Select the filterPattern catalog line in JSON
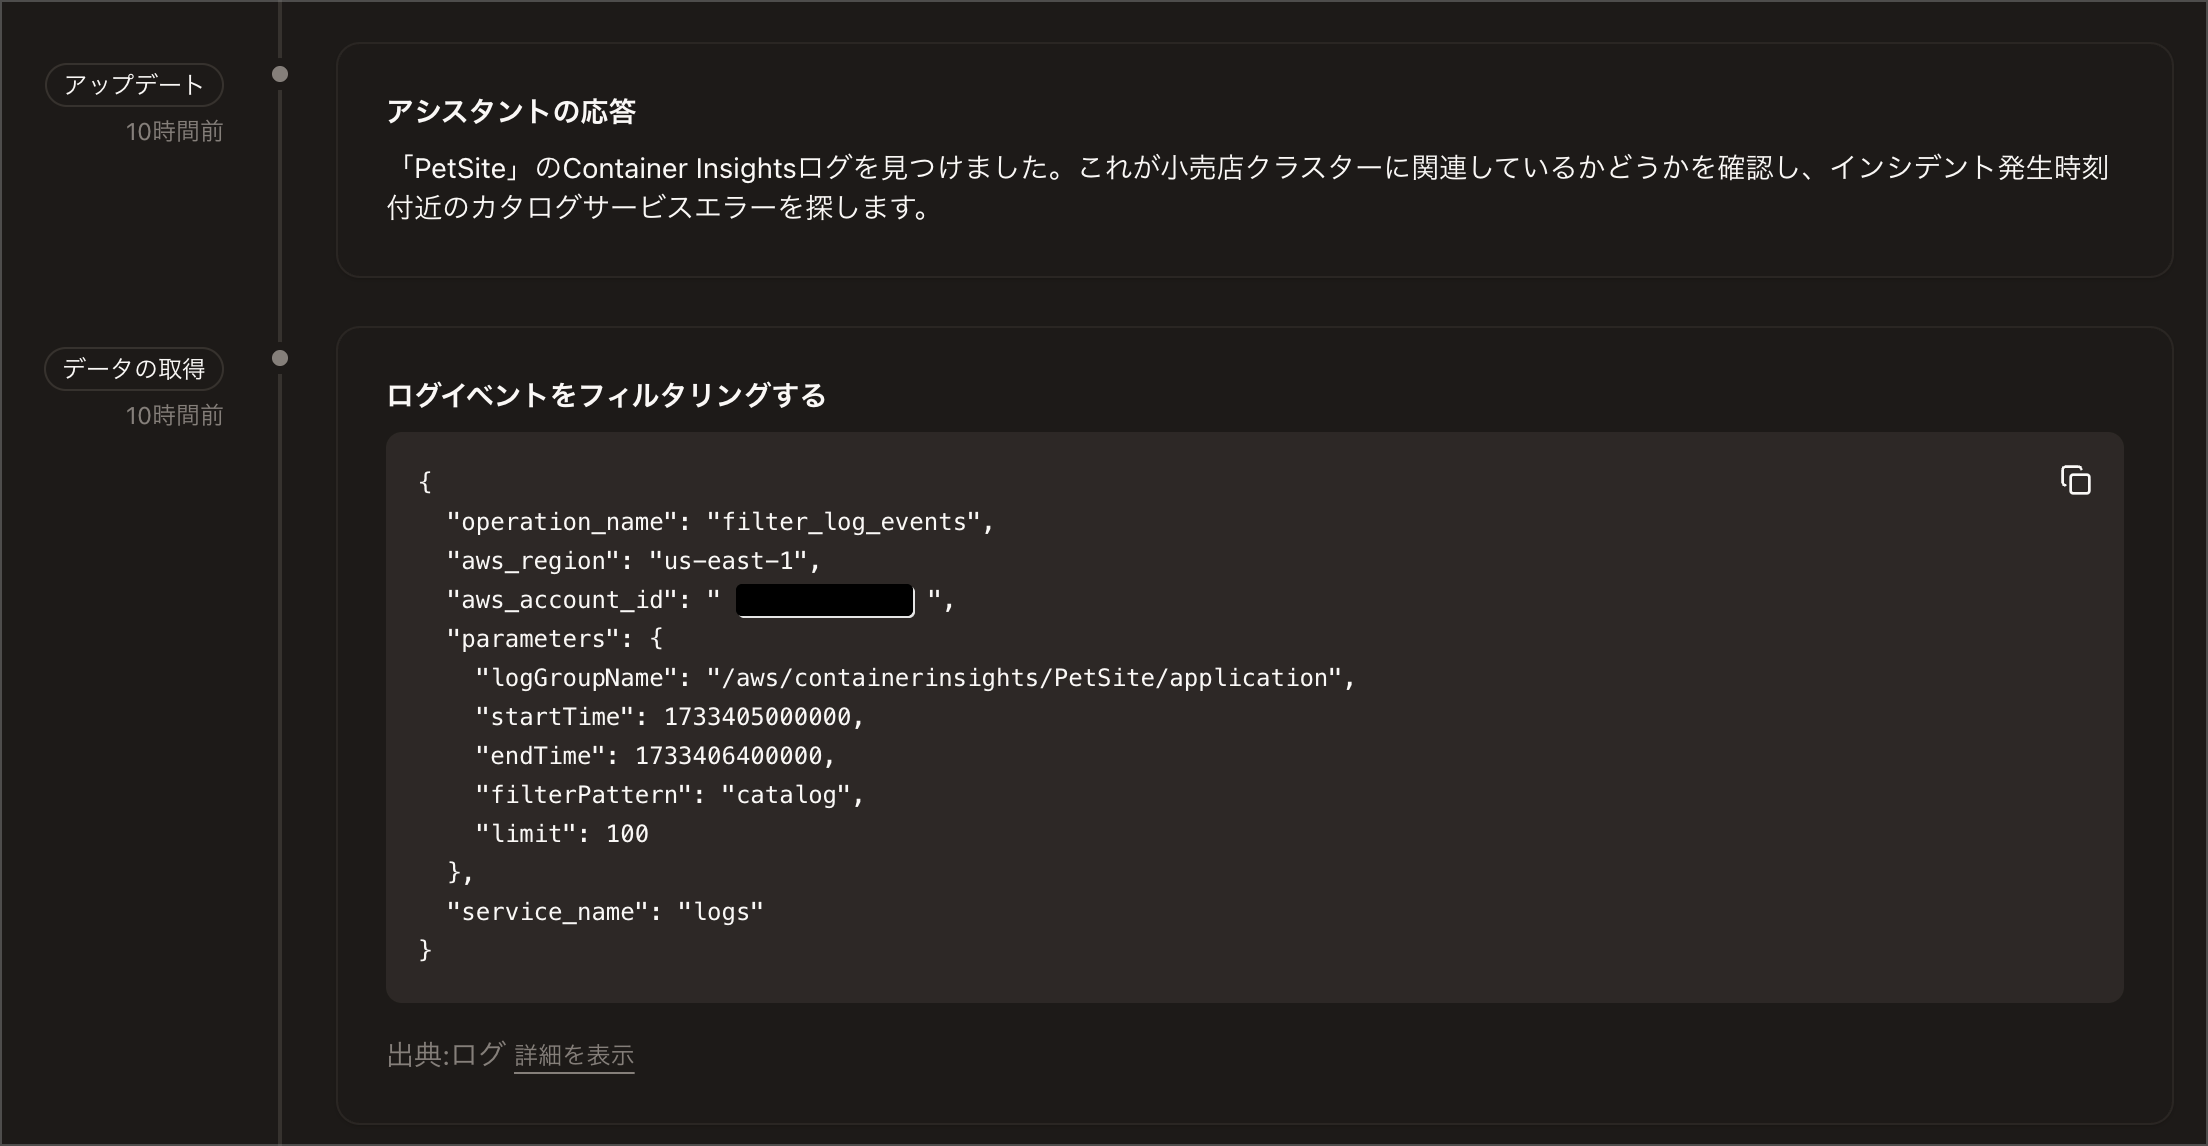This screenshot has width=2208, height=1146. point(668,794)
